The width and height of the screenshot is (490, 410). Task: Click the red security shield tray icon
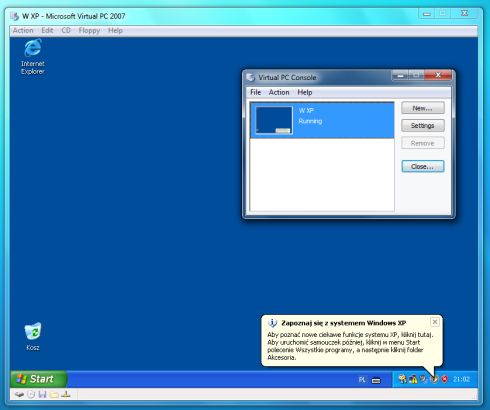point(445,379)
